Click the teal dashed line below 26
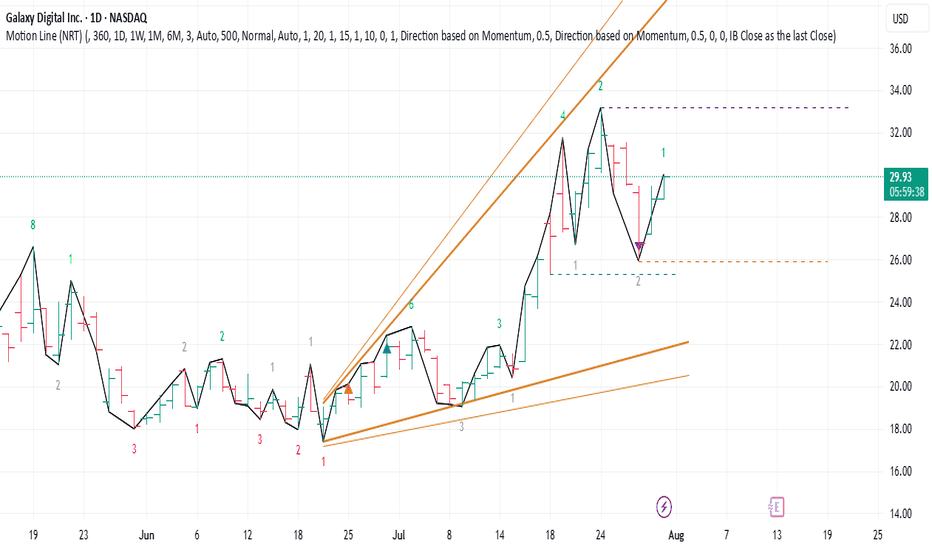This screenshot has height=550, width=932. [x=613, y=274]
